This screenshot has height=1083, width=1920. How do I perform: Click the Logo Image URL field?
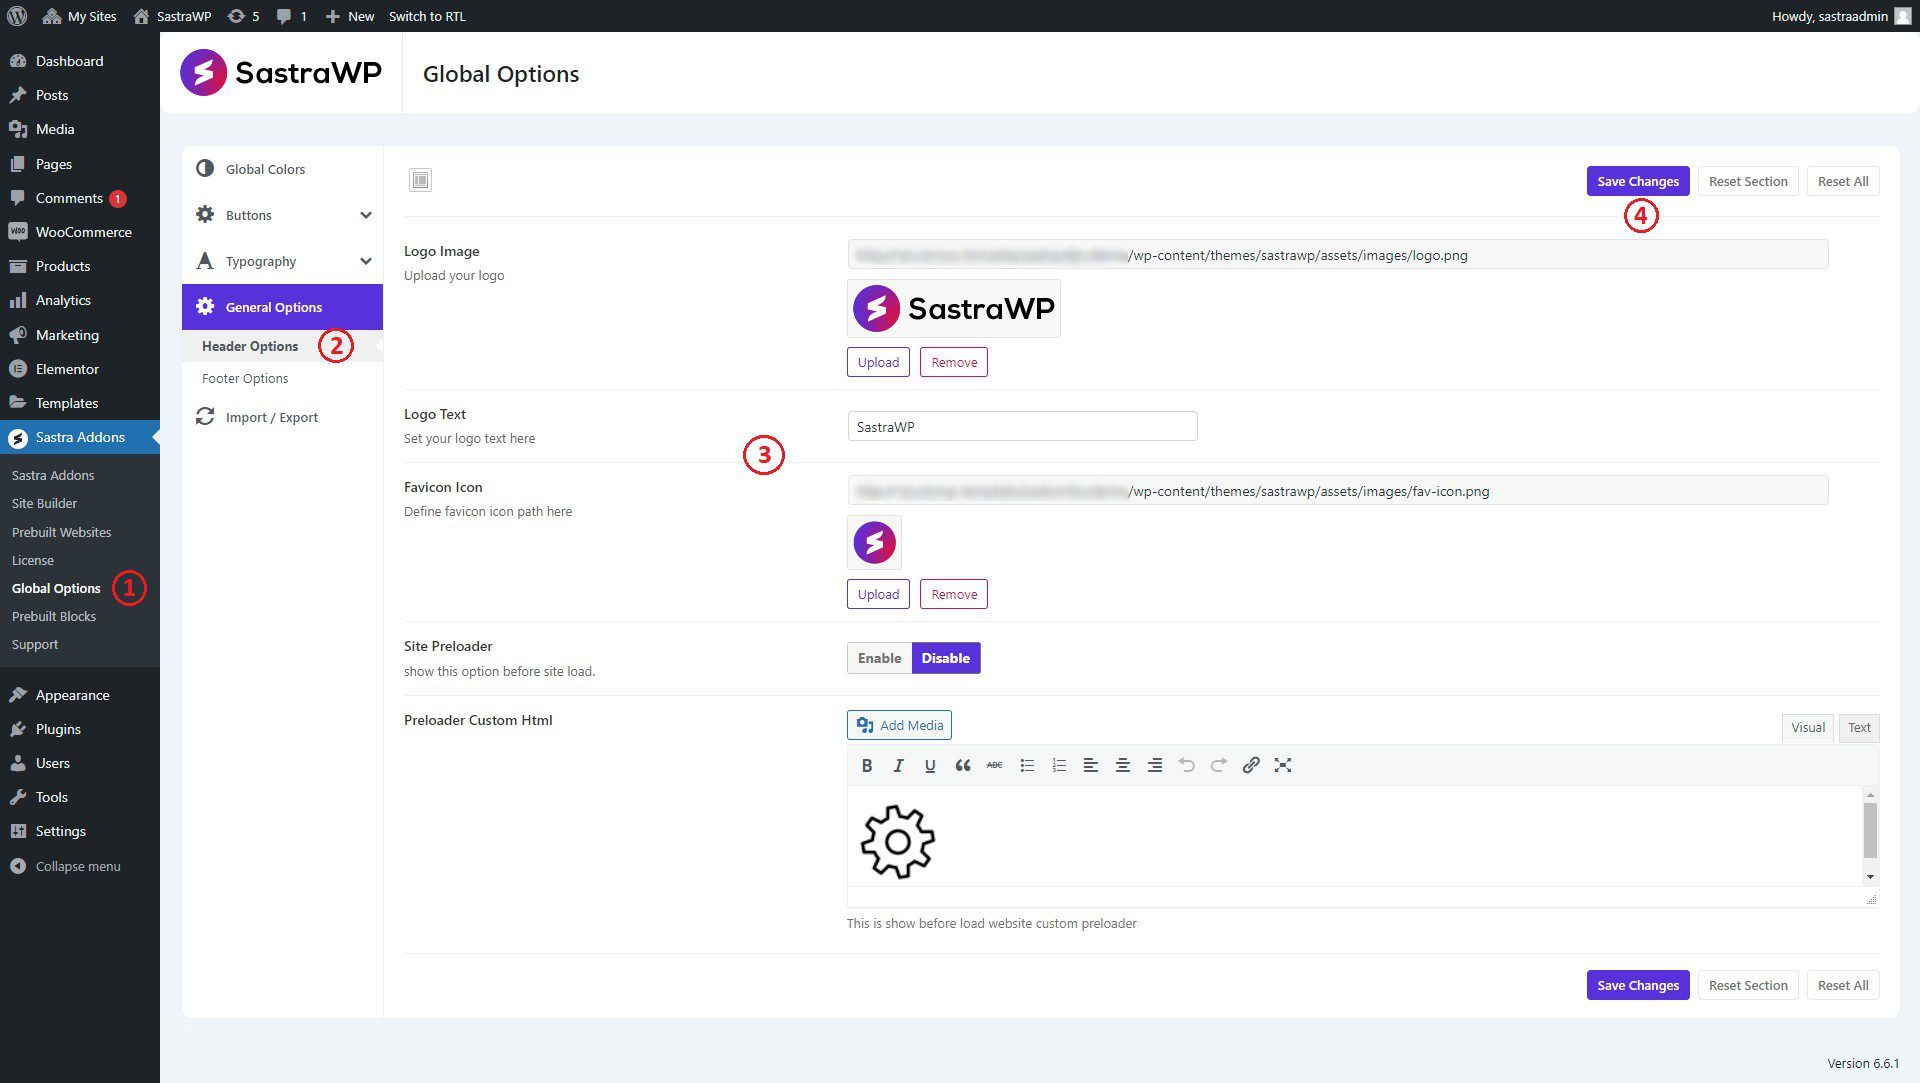[x=1338, y=255]
